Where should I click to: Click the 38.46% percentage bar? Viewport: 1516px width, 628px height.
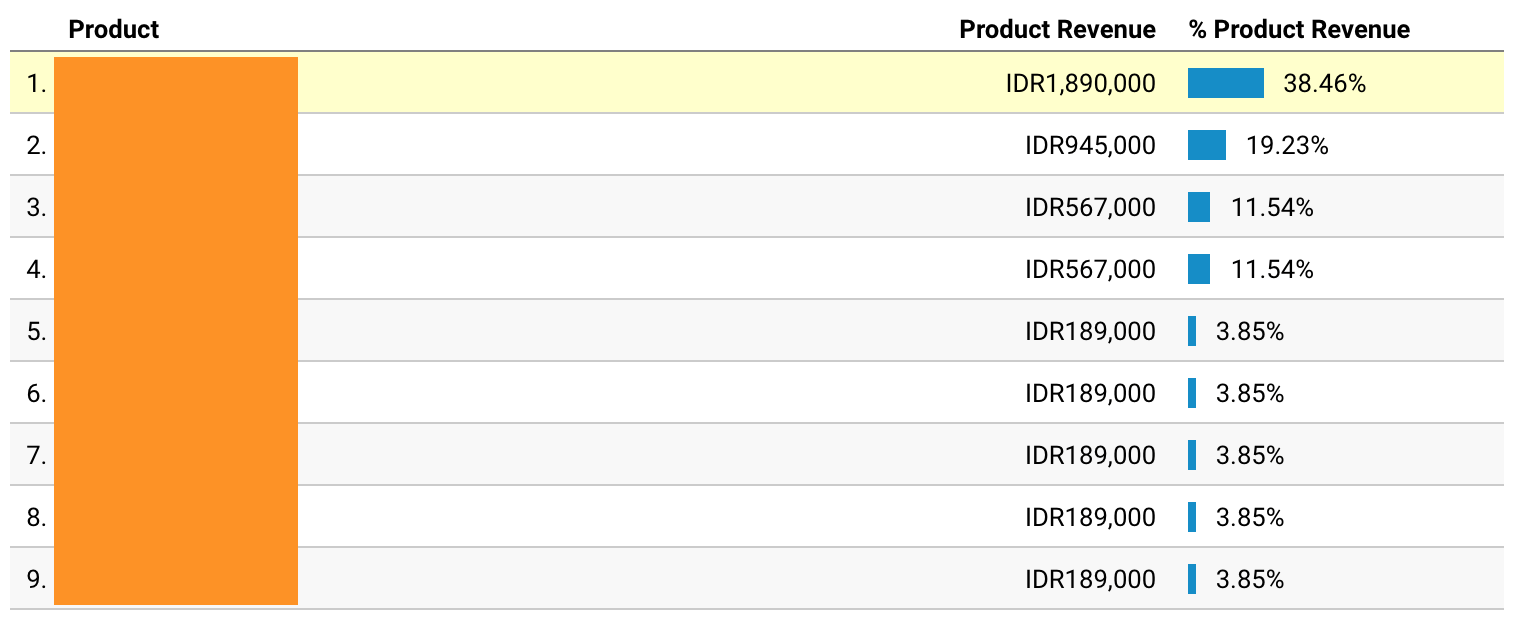[1226, 83]
